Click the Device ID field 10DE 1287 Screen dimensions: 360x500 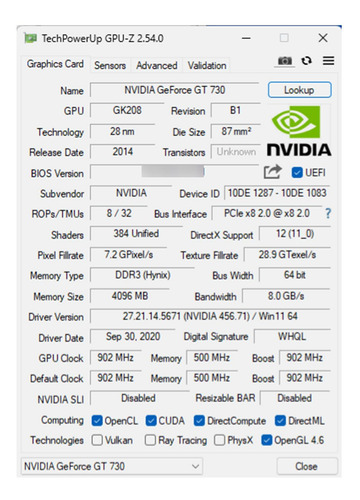[x=277, y=193]
